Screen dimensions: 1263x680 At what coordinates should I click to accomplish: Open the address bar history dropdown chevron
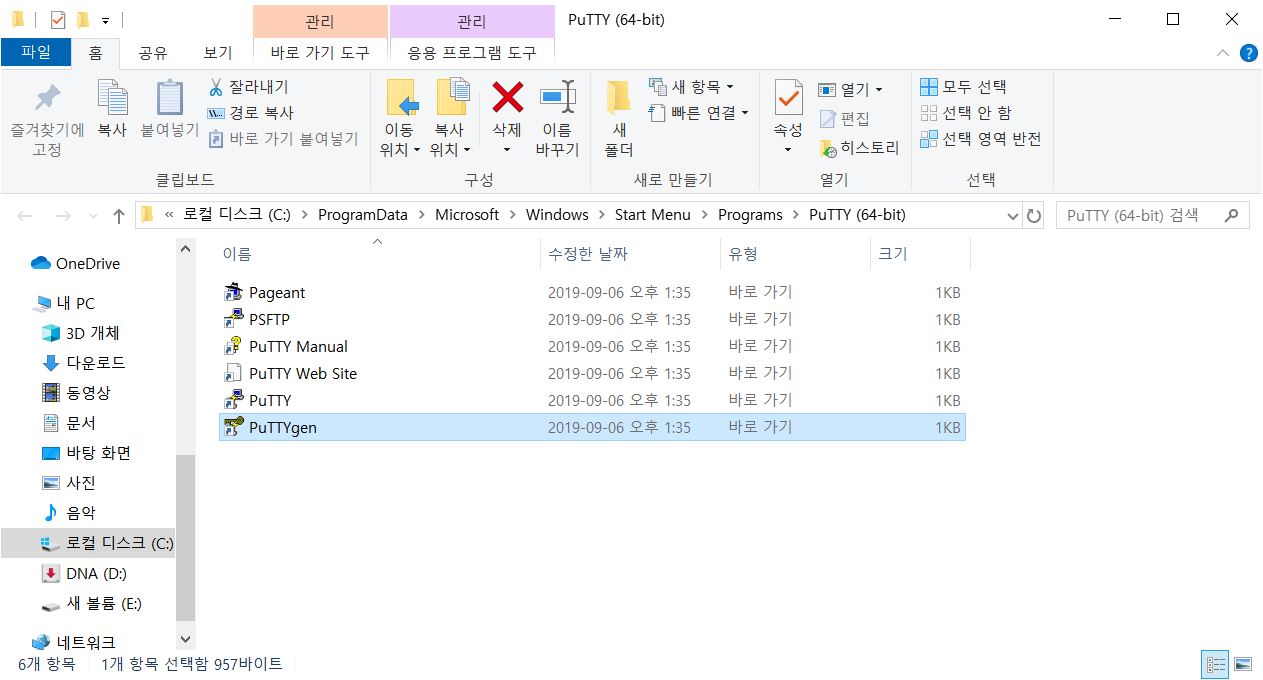point(1013,214)
